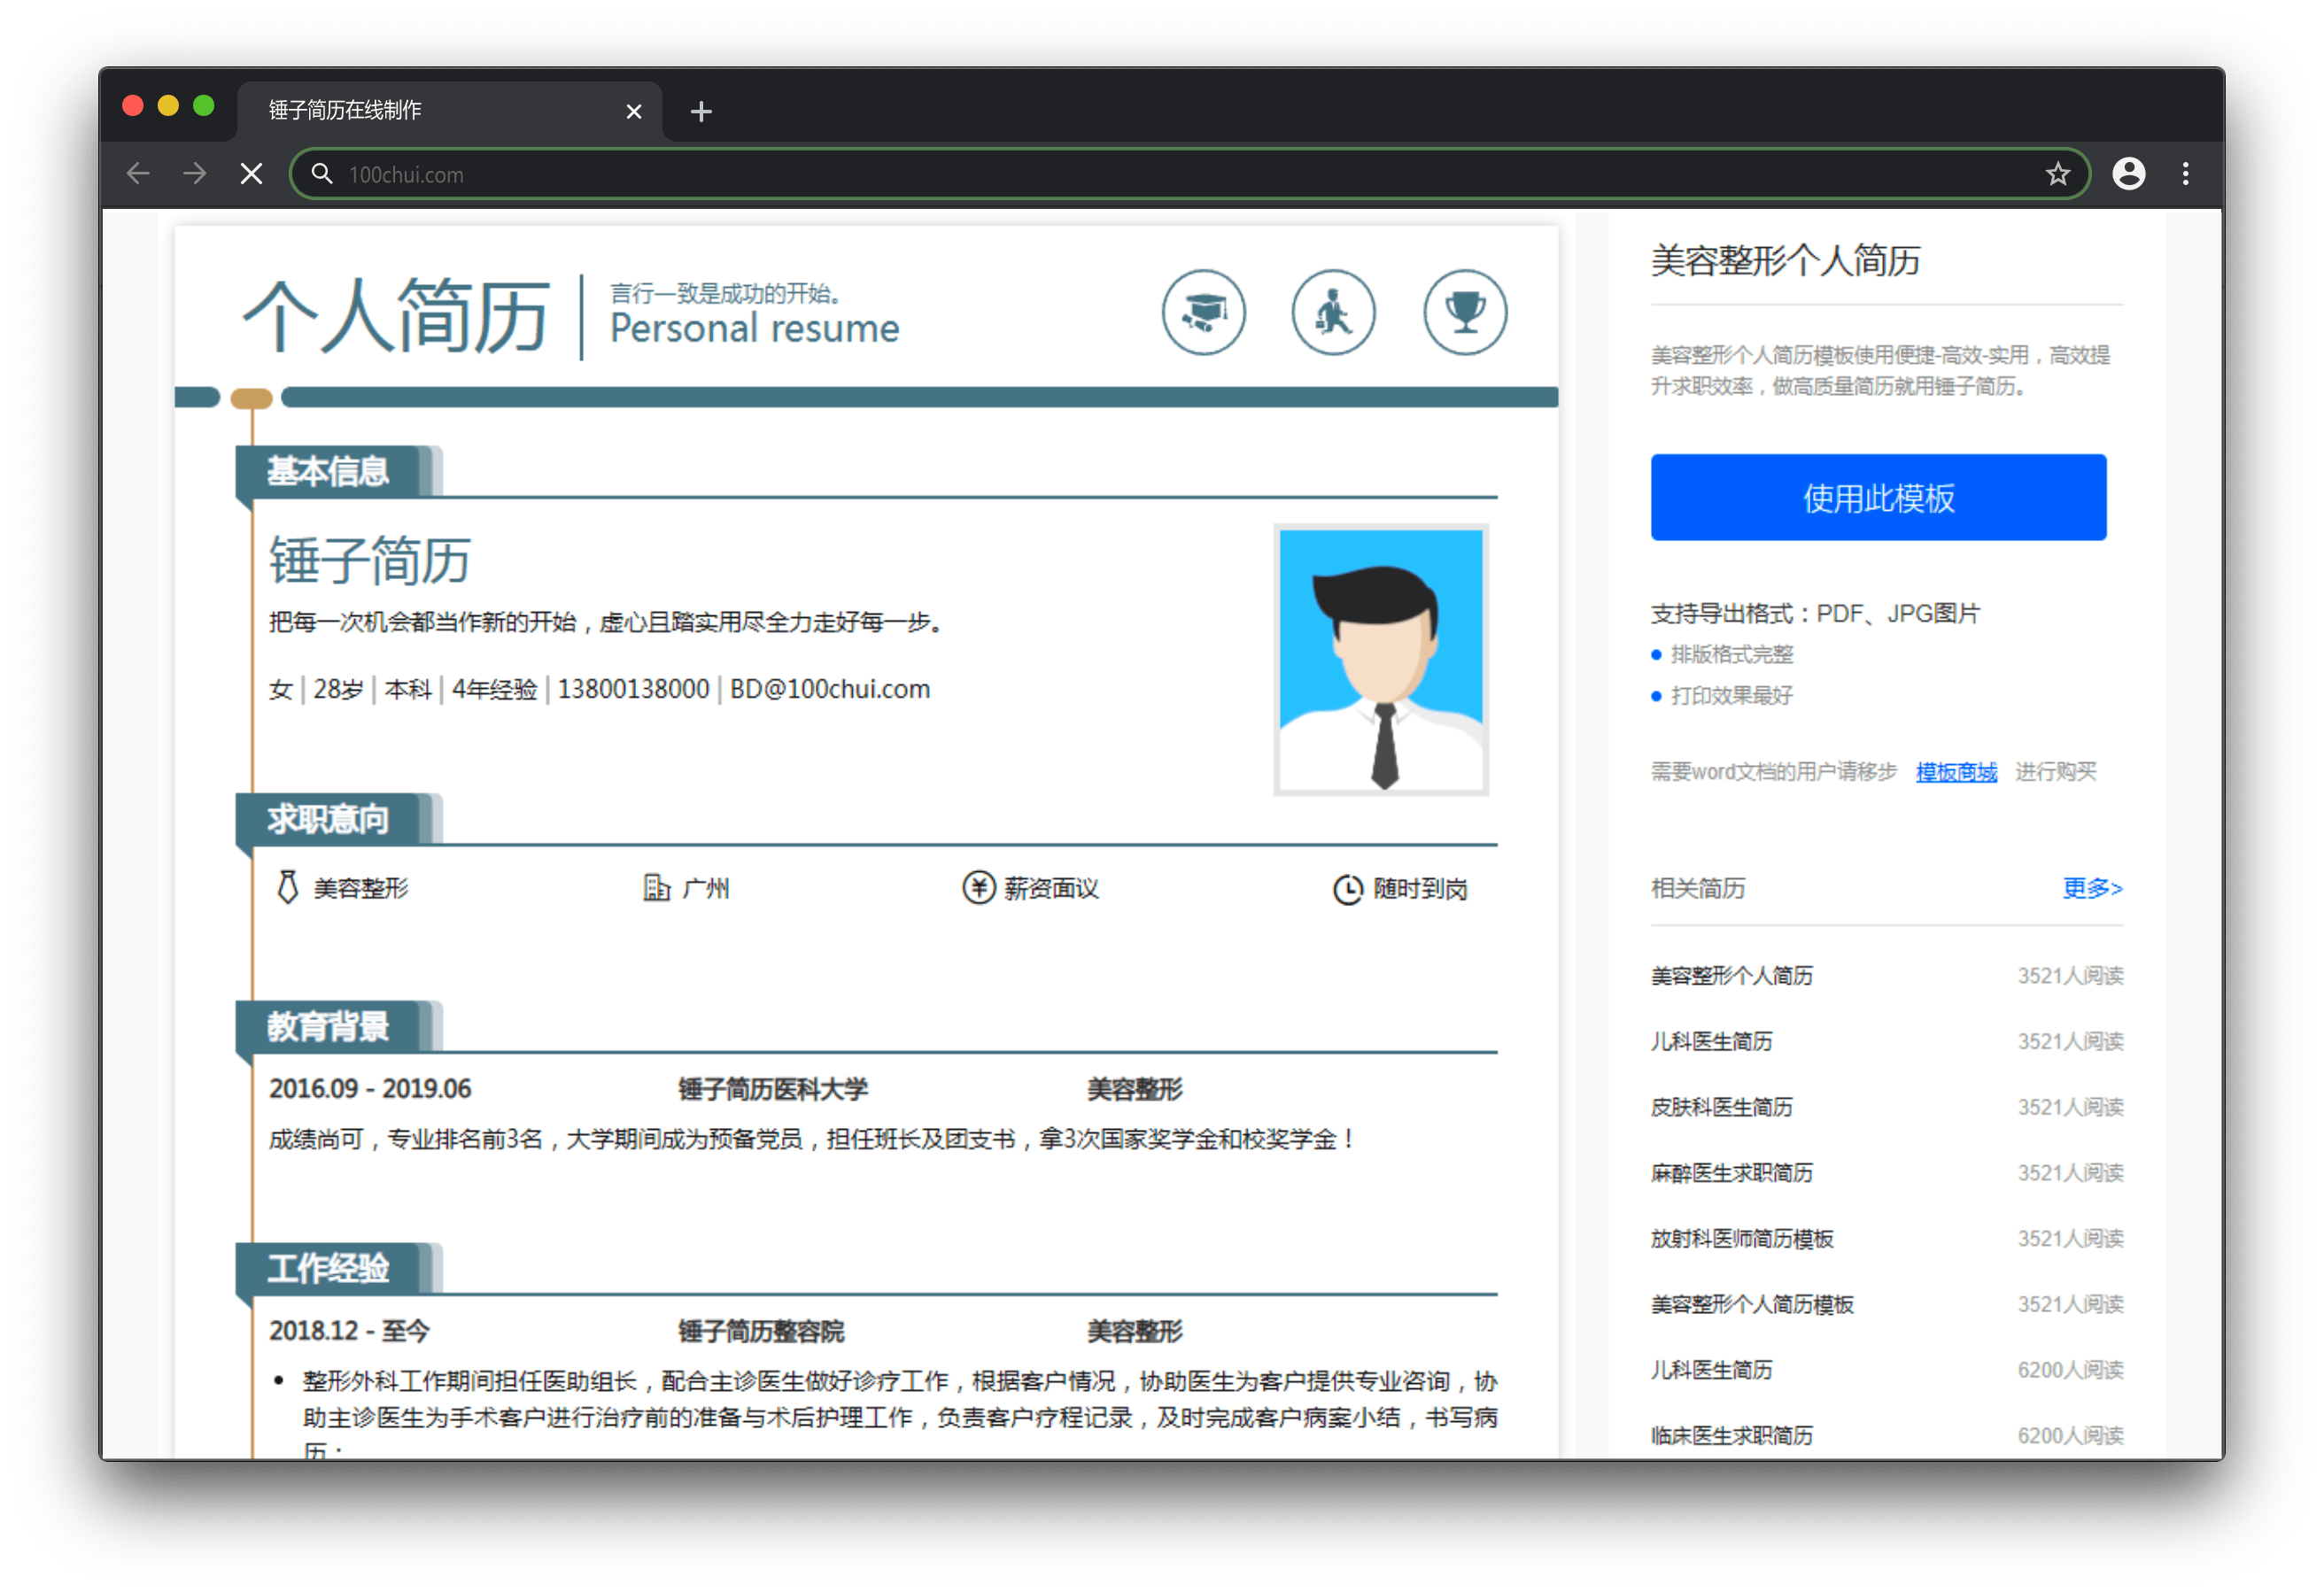This screenshot has width=2324, height=1592.
Task: Click the clock icon beside 随时到岗
Action: click(x=1347, y=888)
